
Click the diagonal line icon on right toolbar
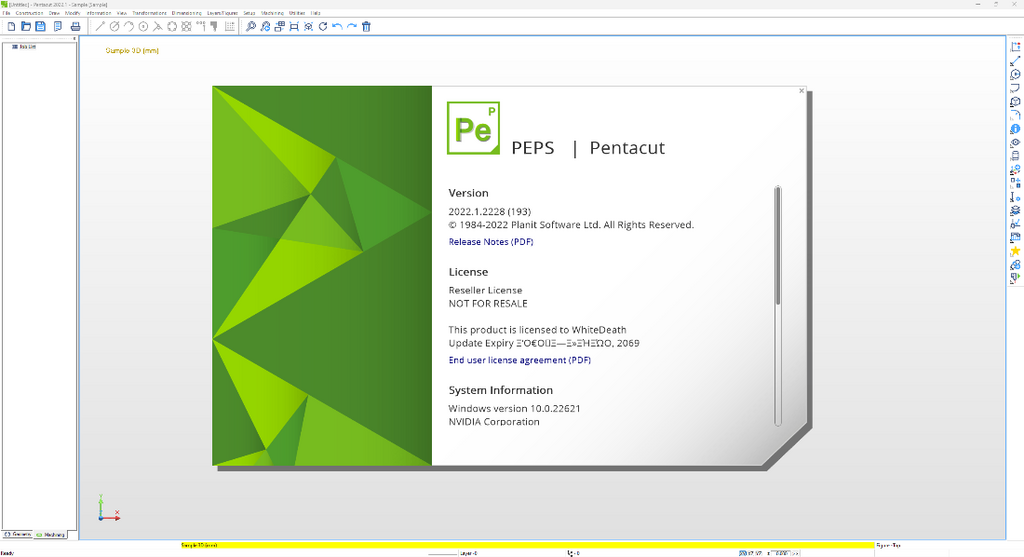1015,61
